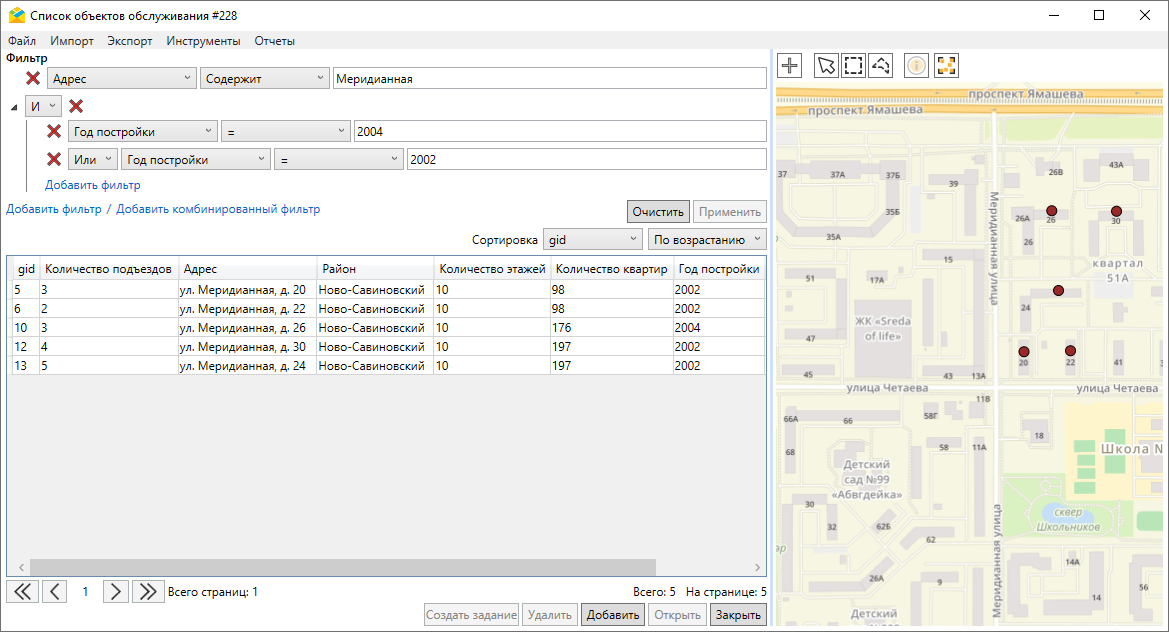1169x632 pixels.
Task: Delete the combined И filter group
Action: click(76, 106)
